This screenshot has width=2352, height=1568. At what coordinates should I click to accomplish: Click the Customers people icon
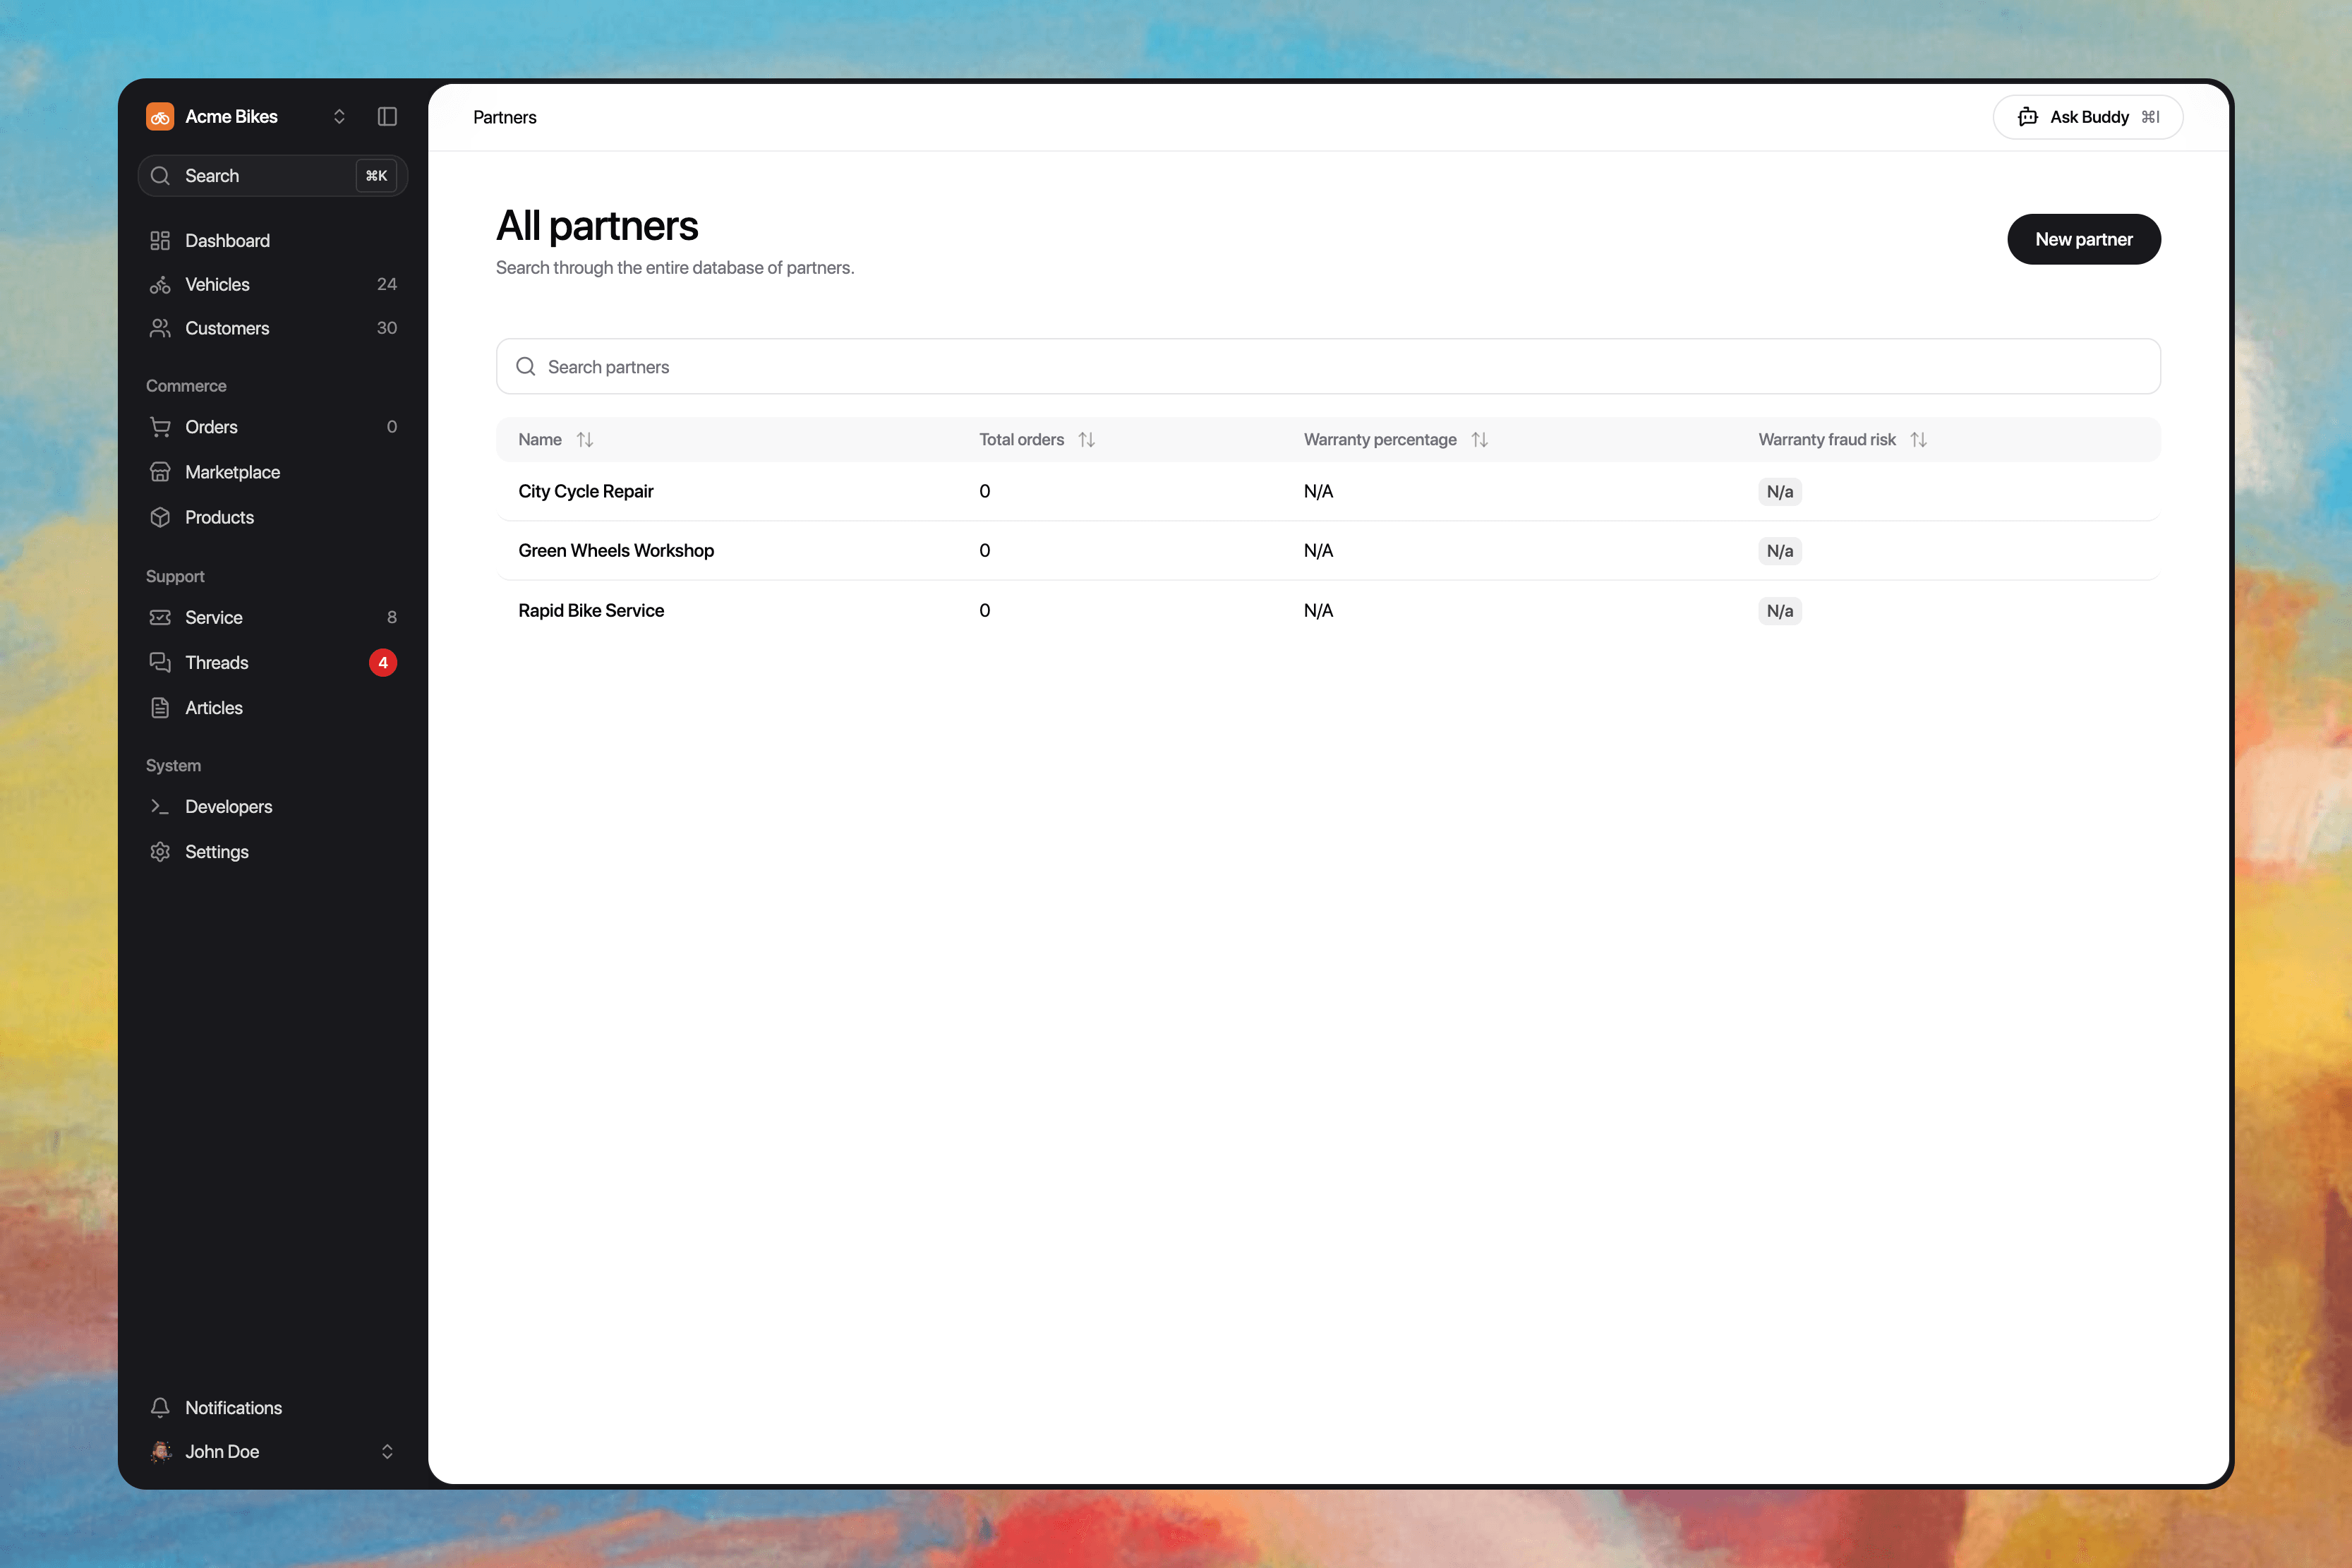coord(160,328)
